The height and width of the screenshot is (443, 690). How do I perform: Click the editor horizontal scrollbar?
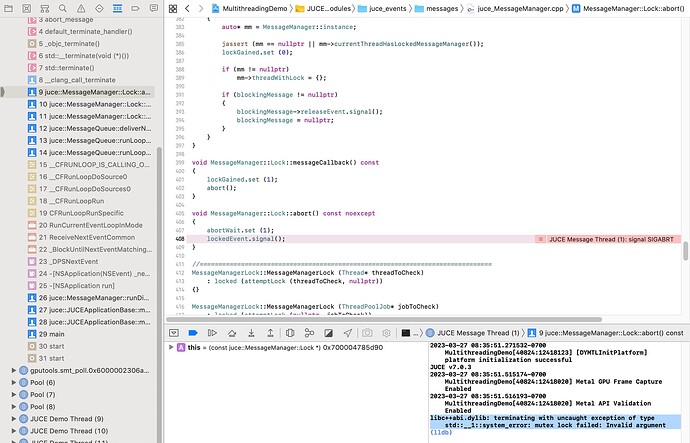coord(384,319)
